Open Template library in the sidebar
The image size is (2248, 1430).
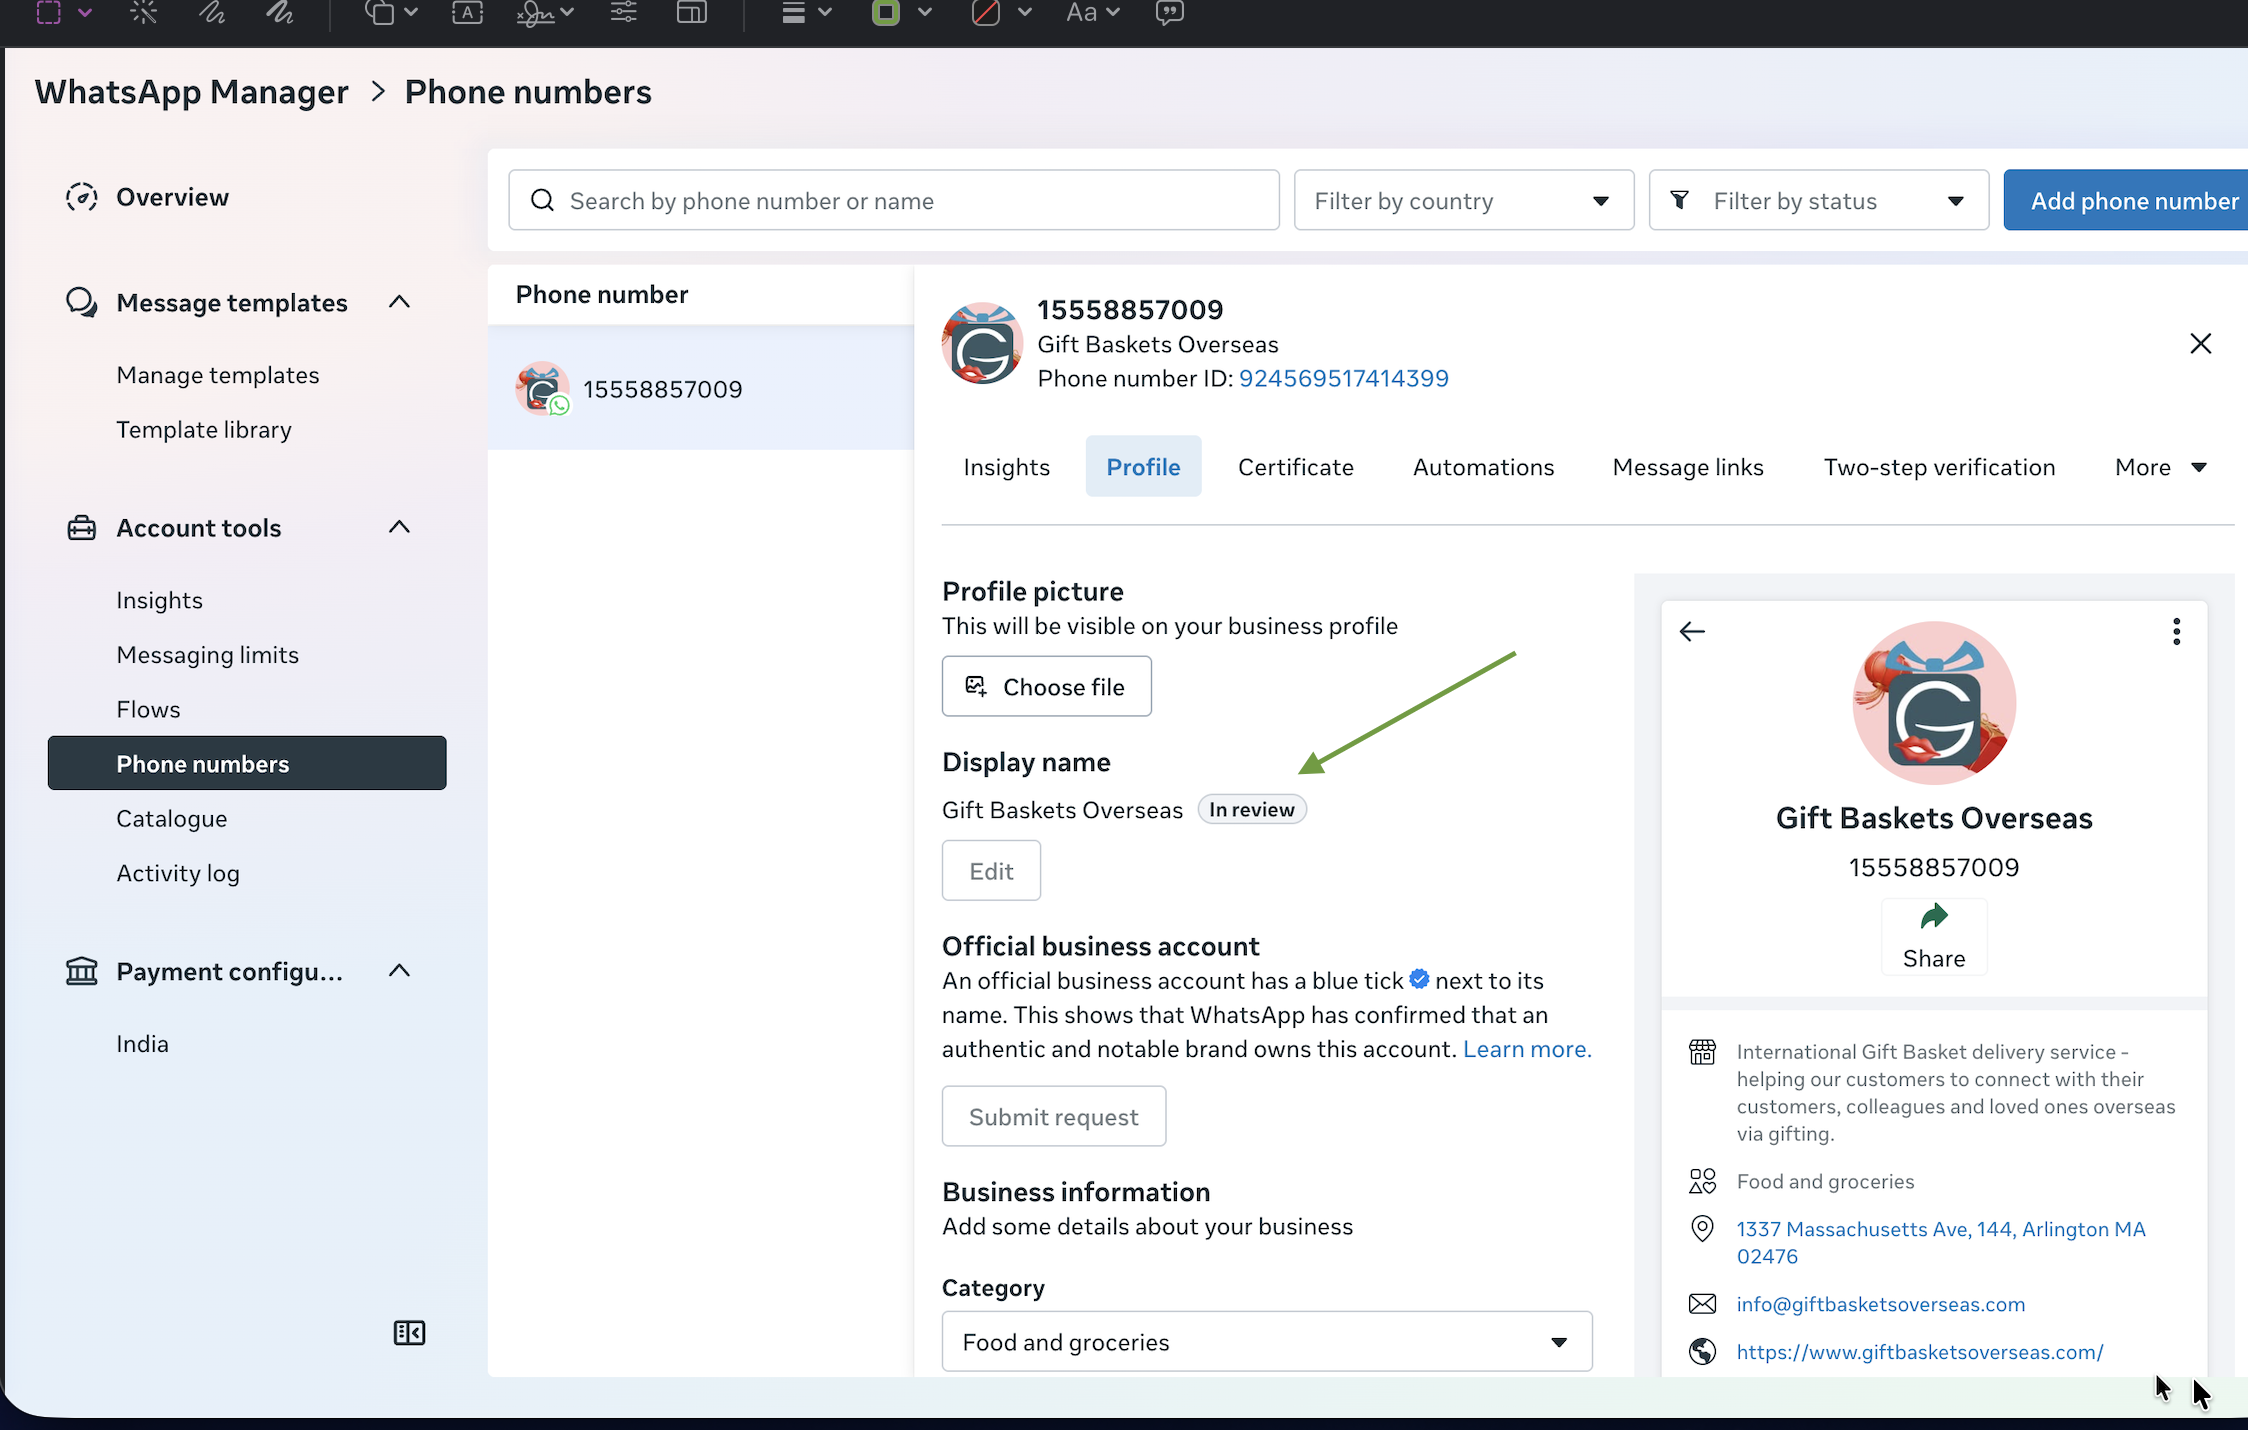coord(204,430)
